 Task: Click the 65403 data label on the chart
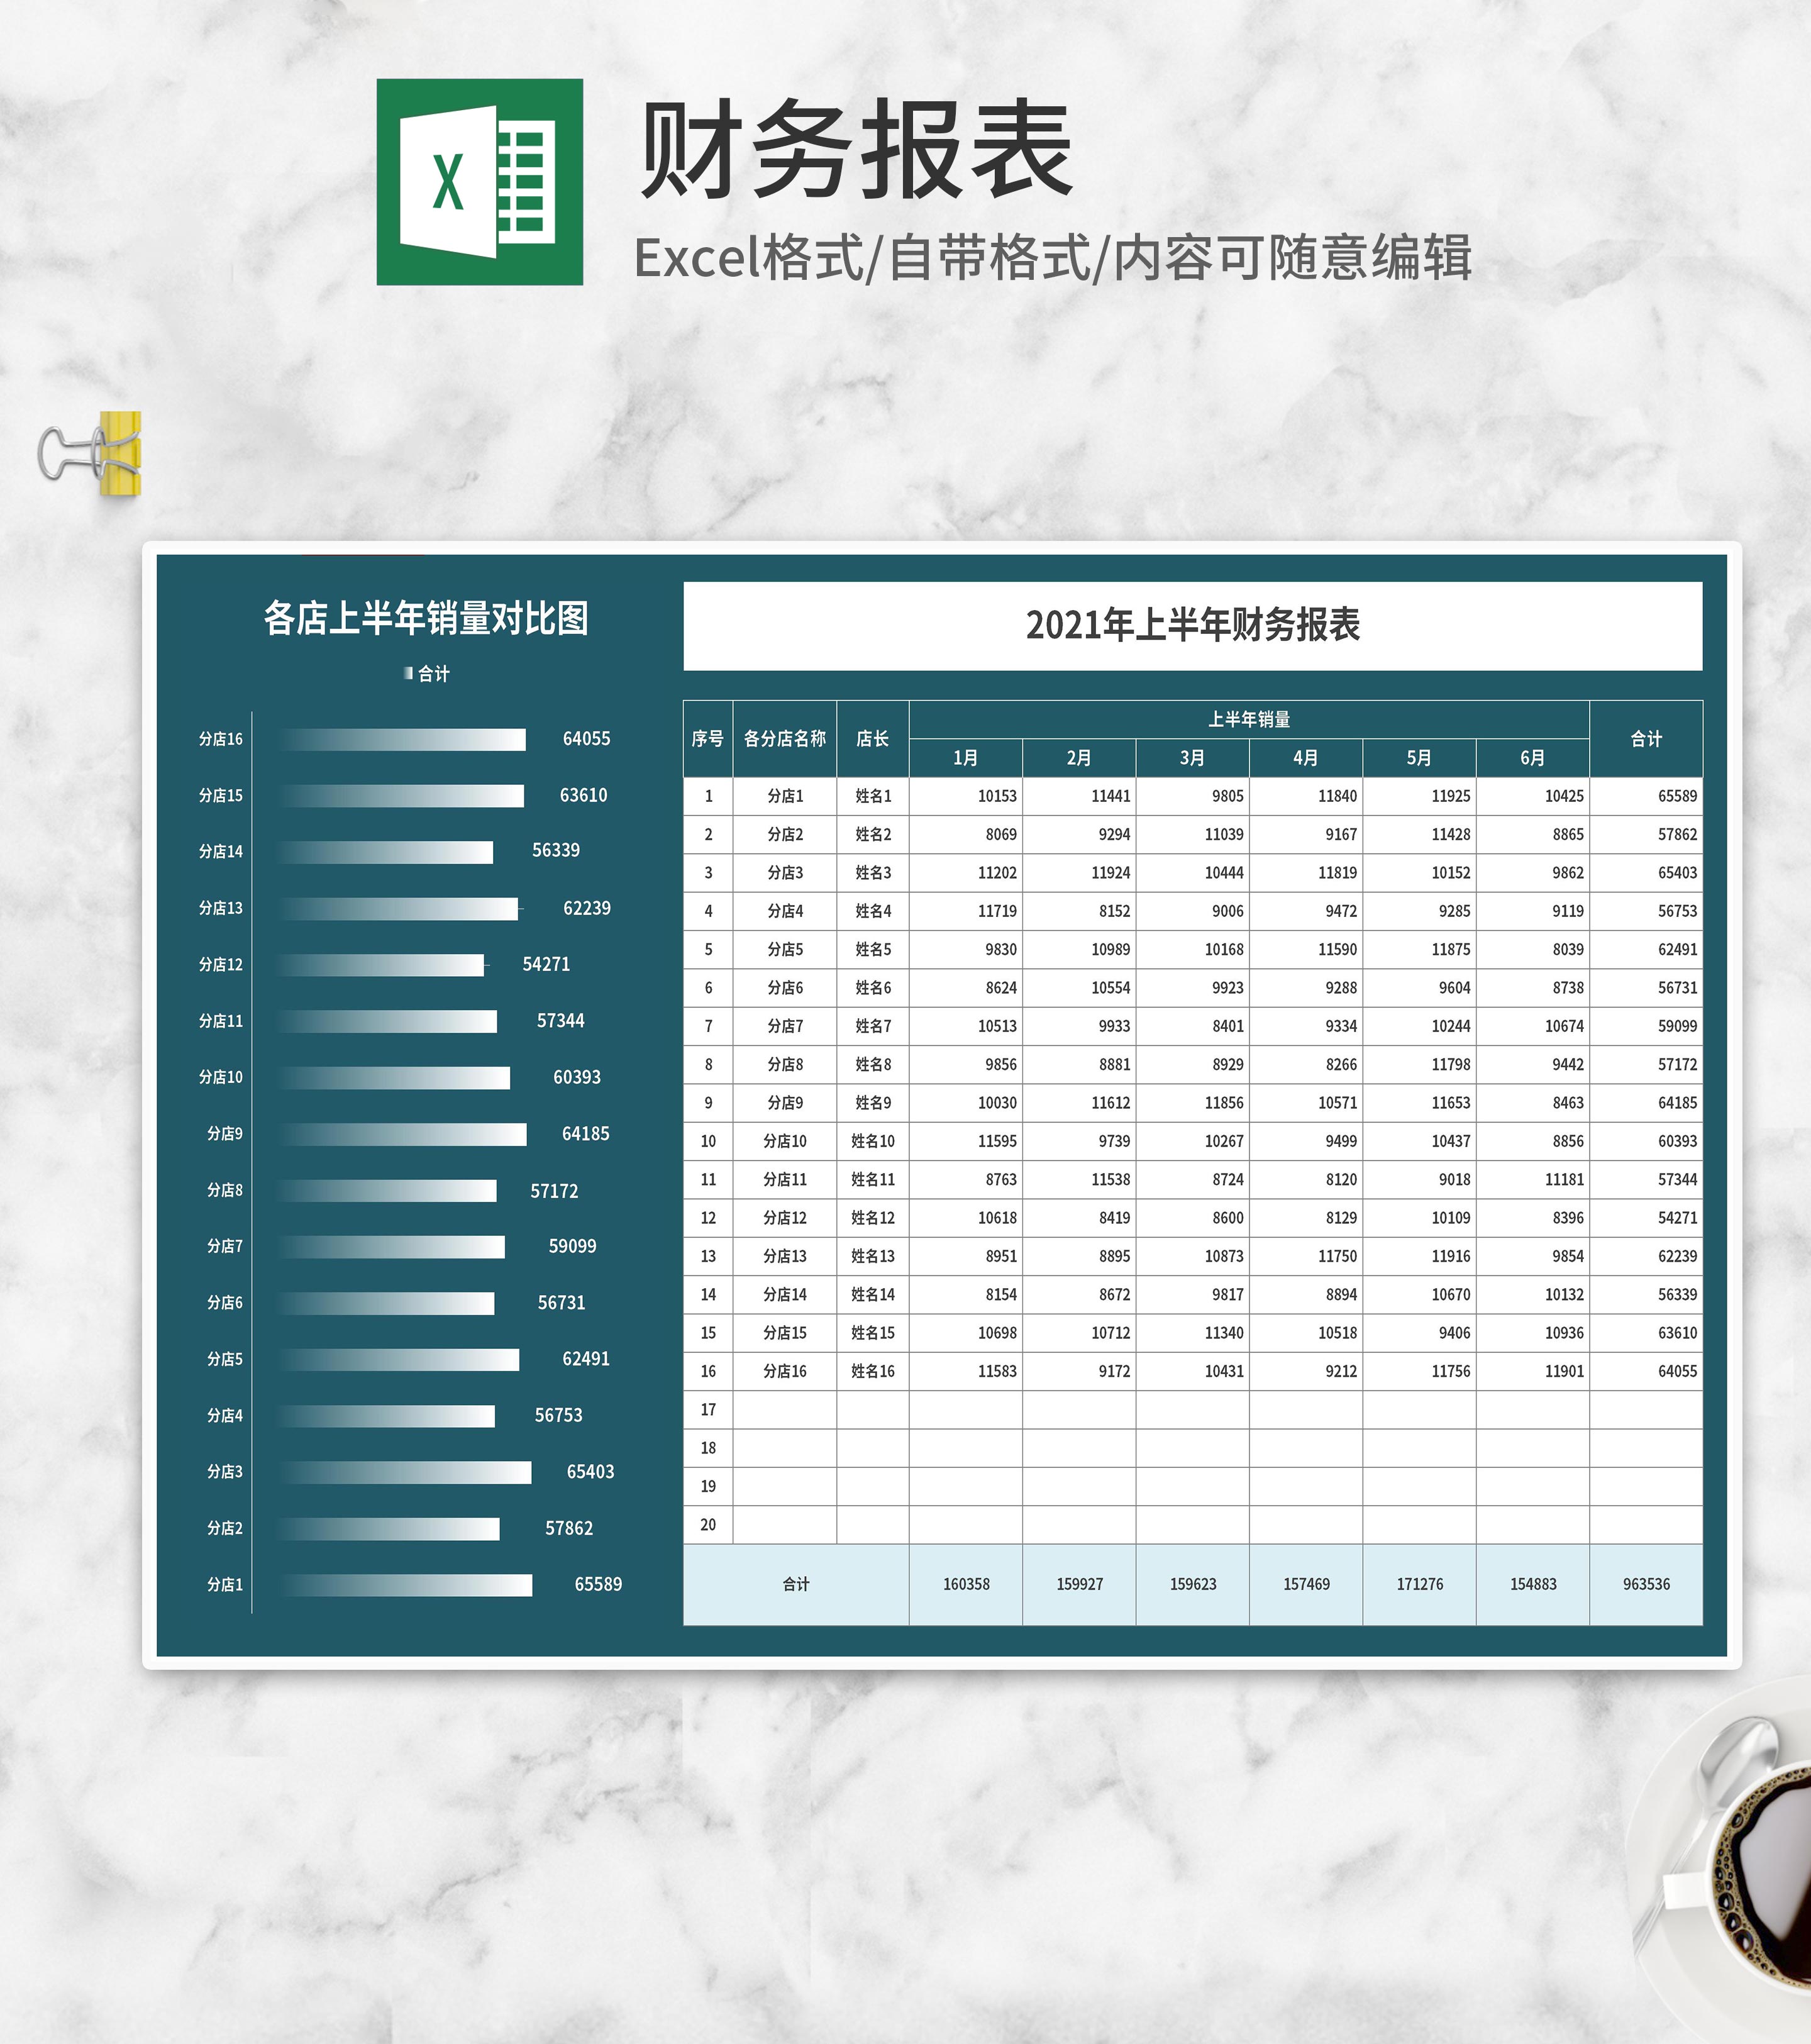(x=590, y=1472)
